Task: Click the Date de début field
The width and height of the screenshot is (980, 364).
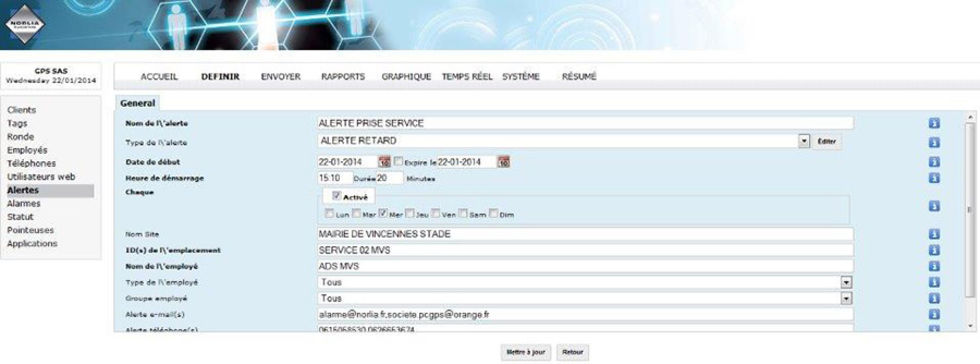Action: click(x=347, y=162)
